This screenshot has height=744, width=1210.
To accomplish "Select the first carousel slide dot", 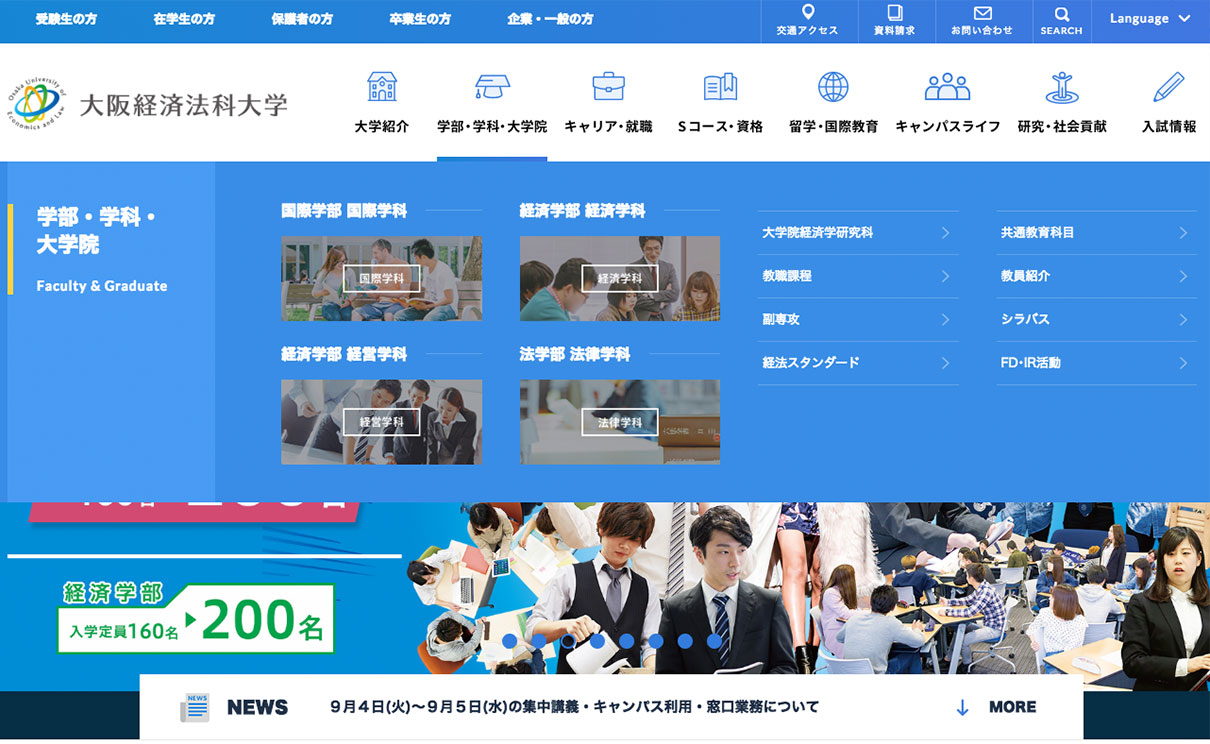I will (510, 641).
